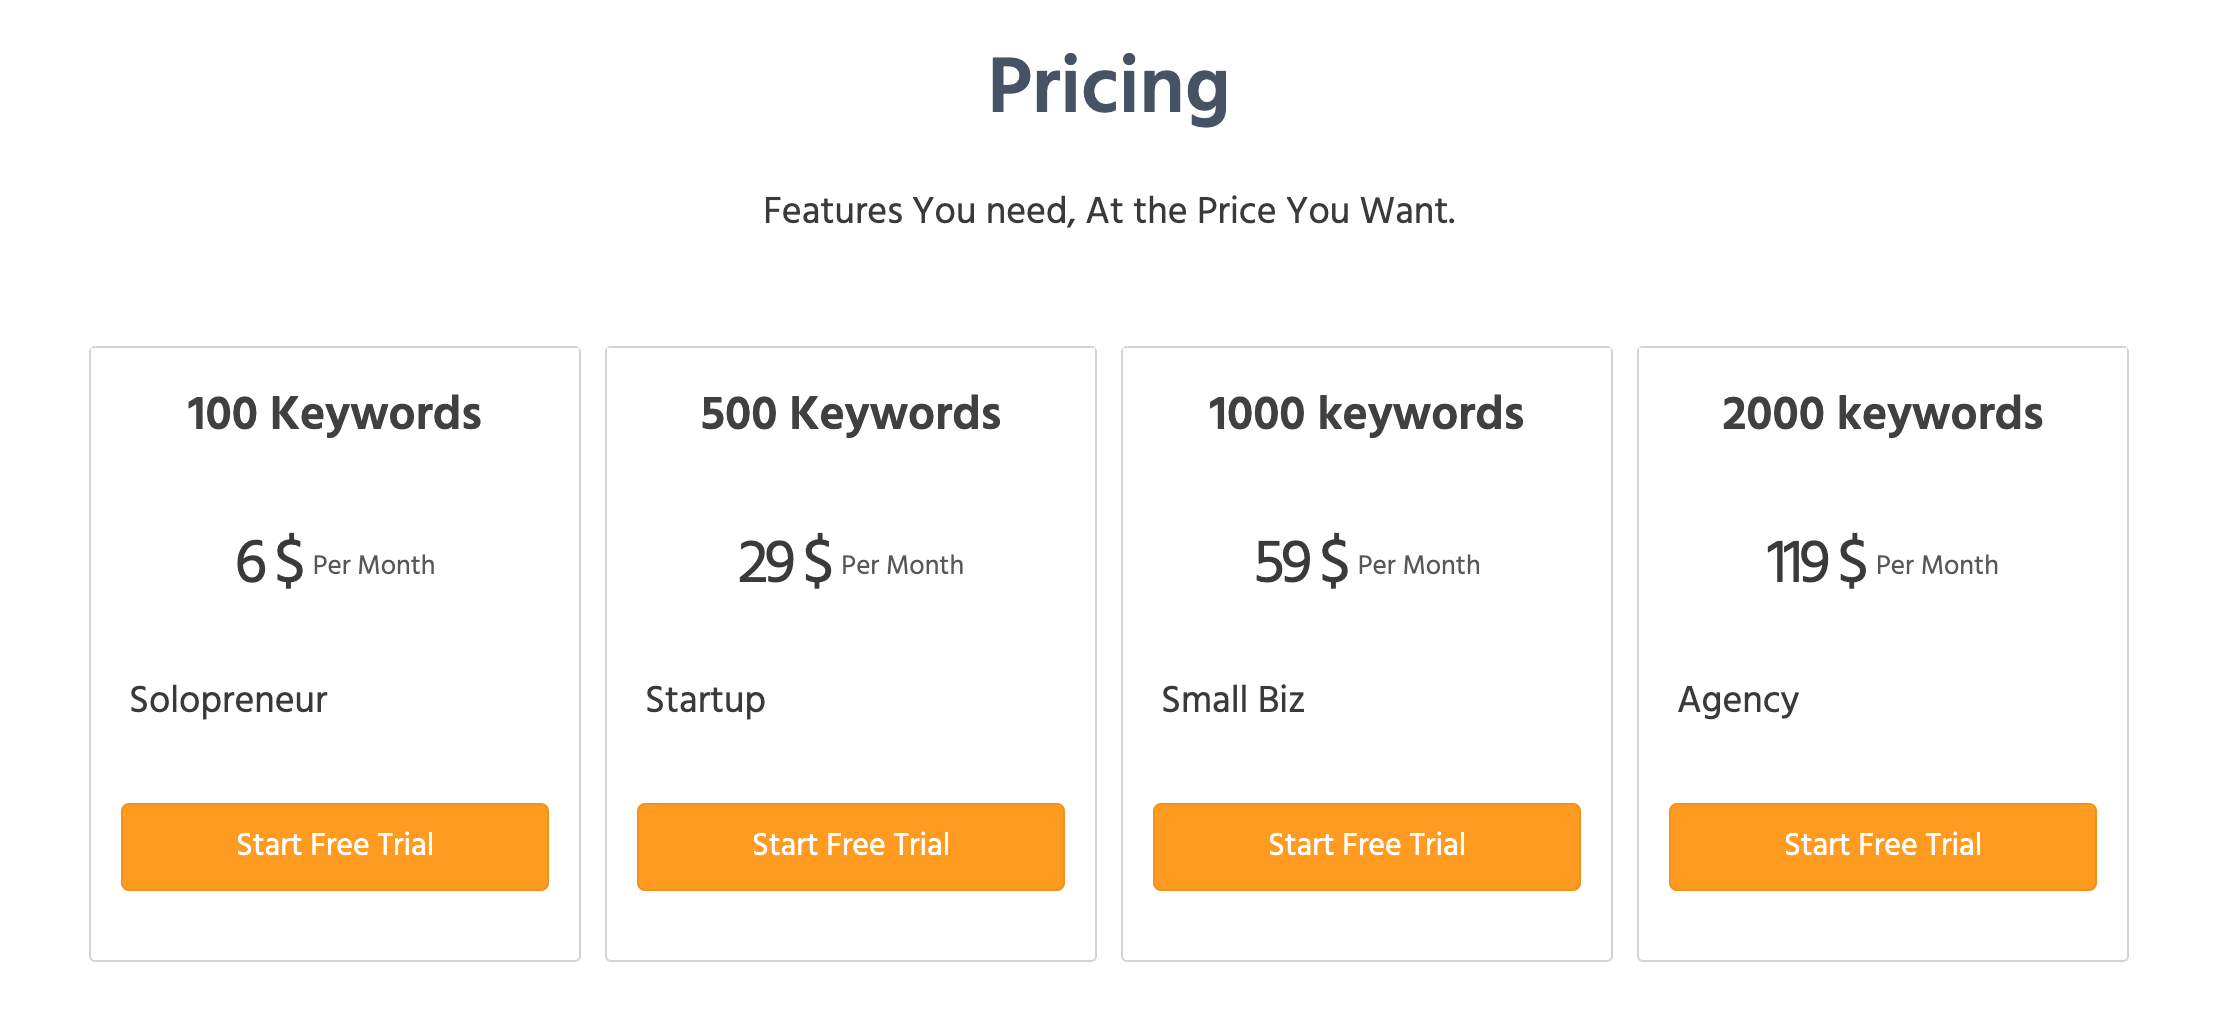Select the 59 $ per month price
2214x1028 pixels.
pos(1367,562)
